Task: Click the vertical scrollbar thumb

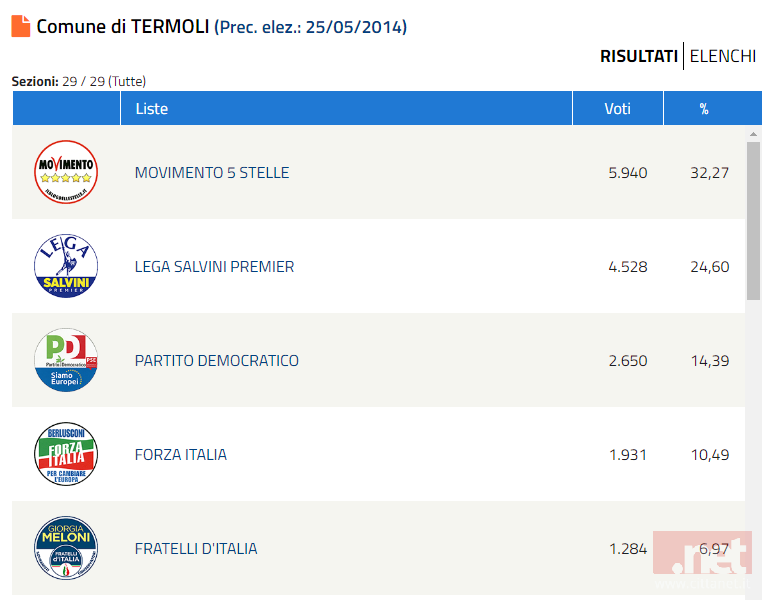Action: point(753,221)
